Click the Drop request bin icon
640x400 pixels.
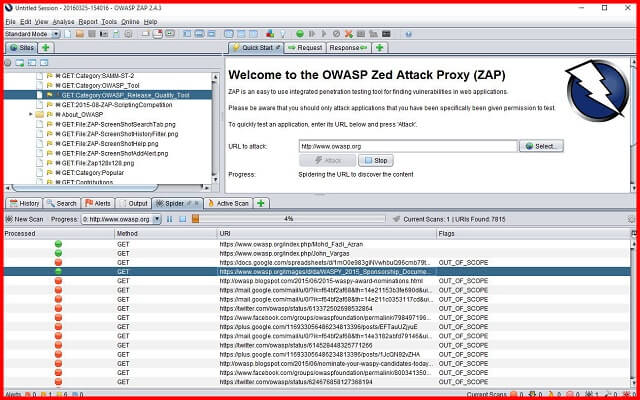coord(336,34)
